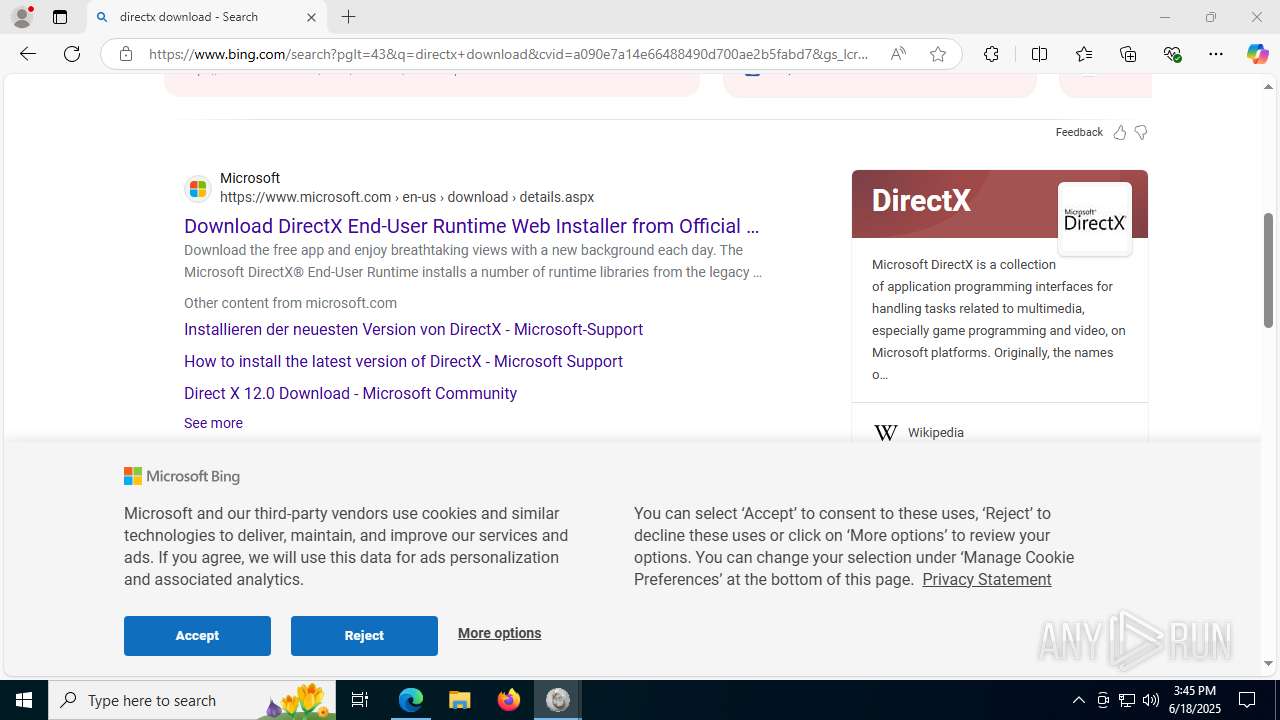The height and width of the screenshot is (720, 1280).
Task: Open Split screen icon
Action: [x=1039, y=54]
